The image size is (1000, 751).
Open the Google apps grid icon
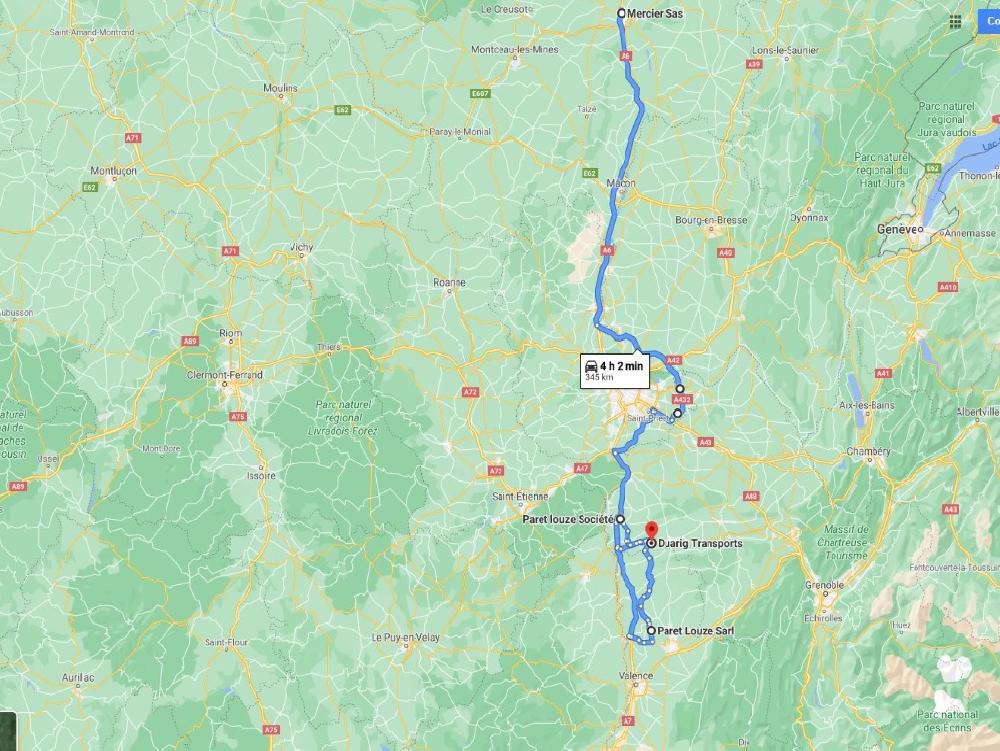[955, 22]
